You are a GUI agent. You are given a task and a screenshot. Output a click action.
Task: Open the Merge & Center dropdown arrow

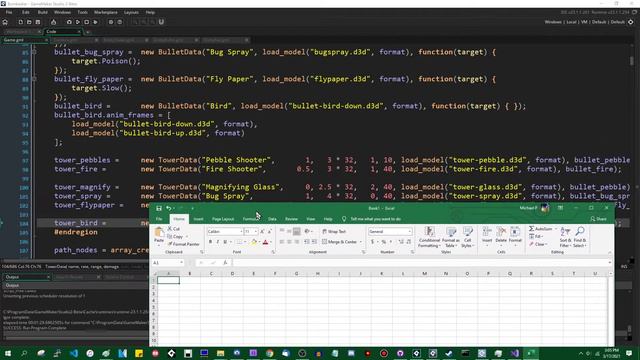pos(360,242)
